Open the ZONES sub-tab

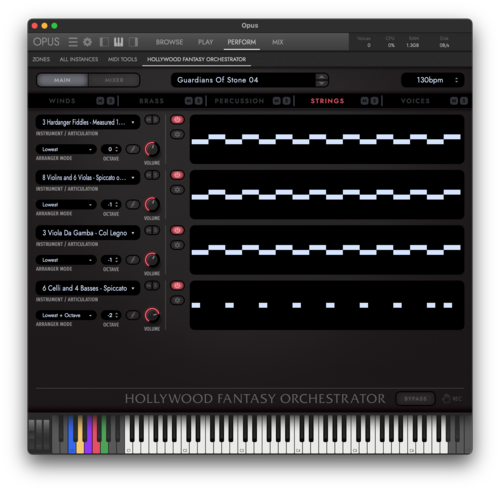pos(41,59)
